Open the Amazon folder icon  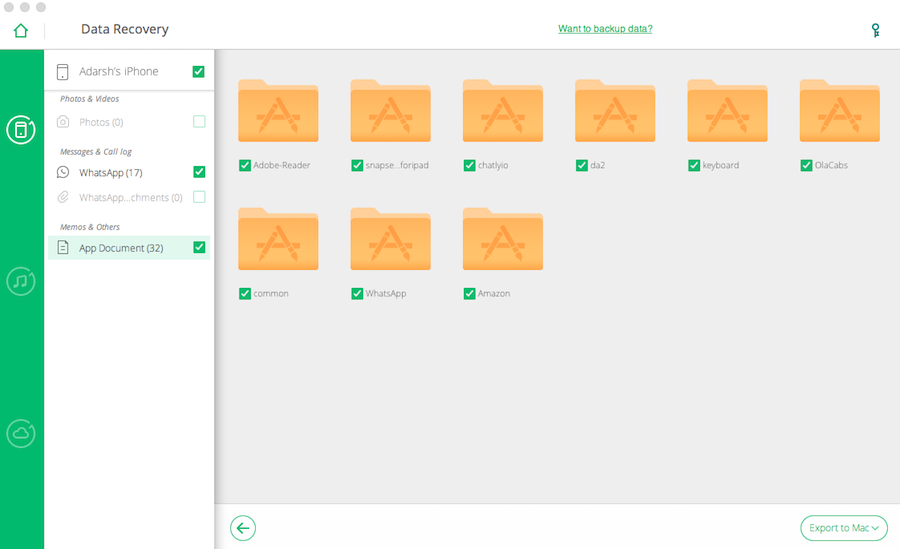point(502,244)
